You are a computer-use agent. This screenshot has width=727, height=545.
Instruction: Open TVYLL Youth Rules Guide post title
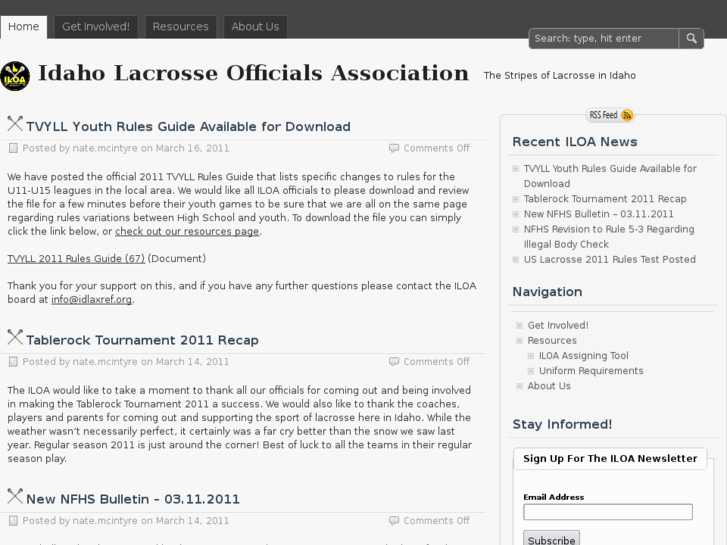click(188, 127)
